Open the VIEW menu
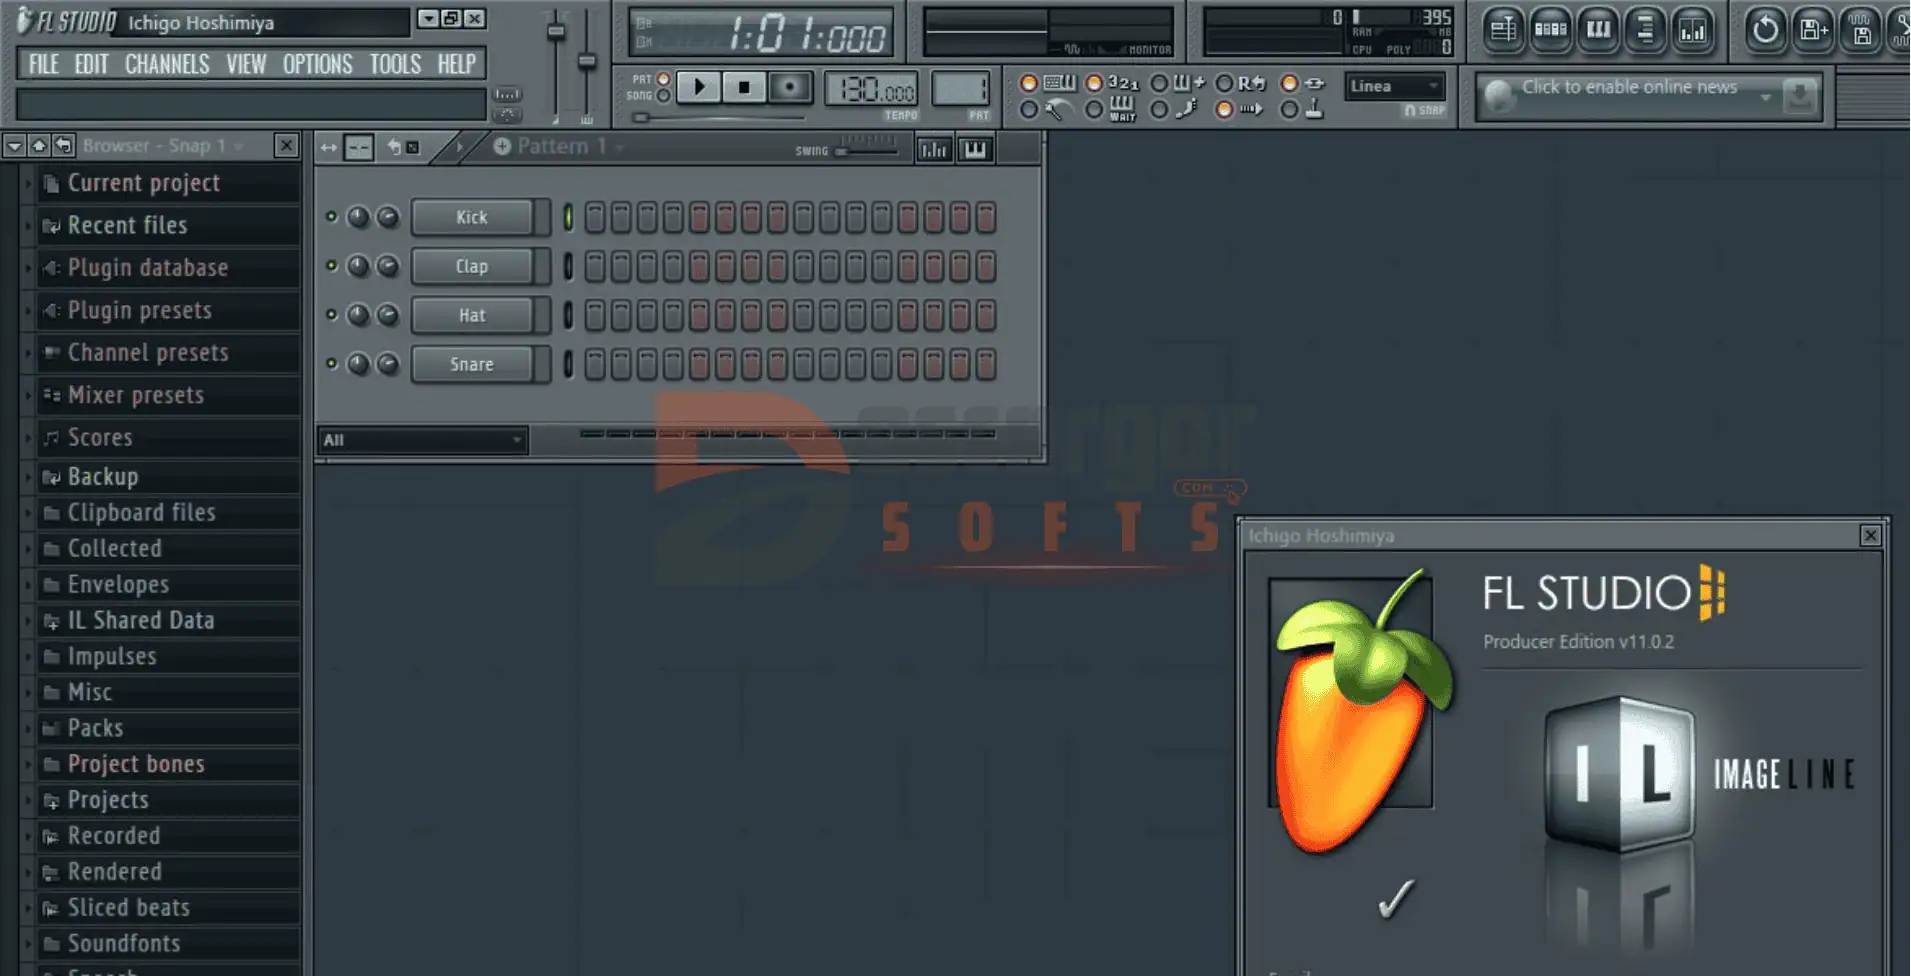The width and height of the screenshot is (1911, 976). [x=246, y=64]
